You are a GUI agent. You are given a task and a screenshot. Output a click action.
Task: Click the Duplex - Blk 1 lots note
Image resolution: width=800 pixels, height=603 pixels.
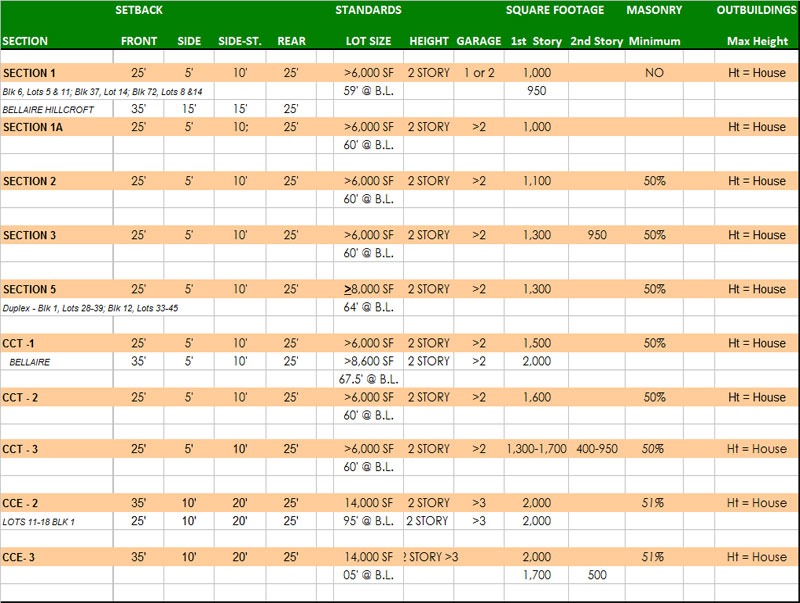pyautogui.click(x=90, y=308)
